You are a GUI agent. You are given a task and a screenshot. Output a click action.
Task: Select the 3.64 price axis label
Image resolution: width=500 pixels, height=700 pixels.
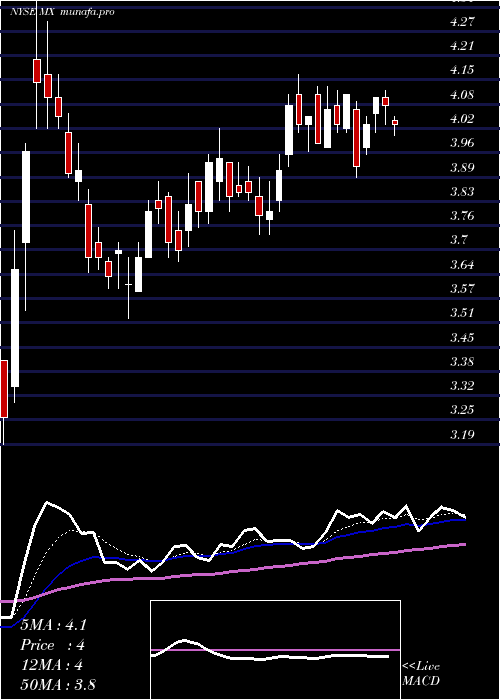pyautogui.click(x=462, y=264)
